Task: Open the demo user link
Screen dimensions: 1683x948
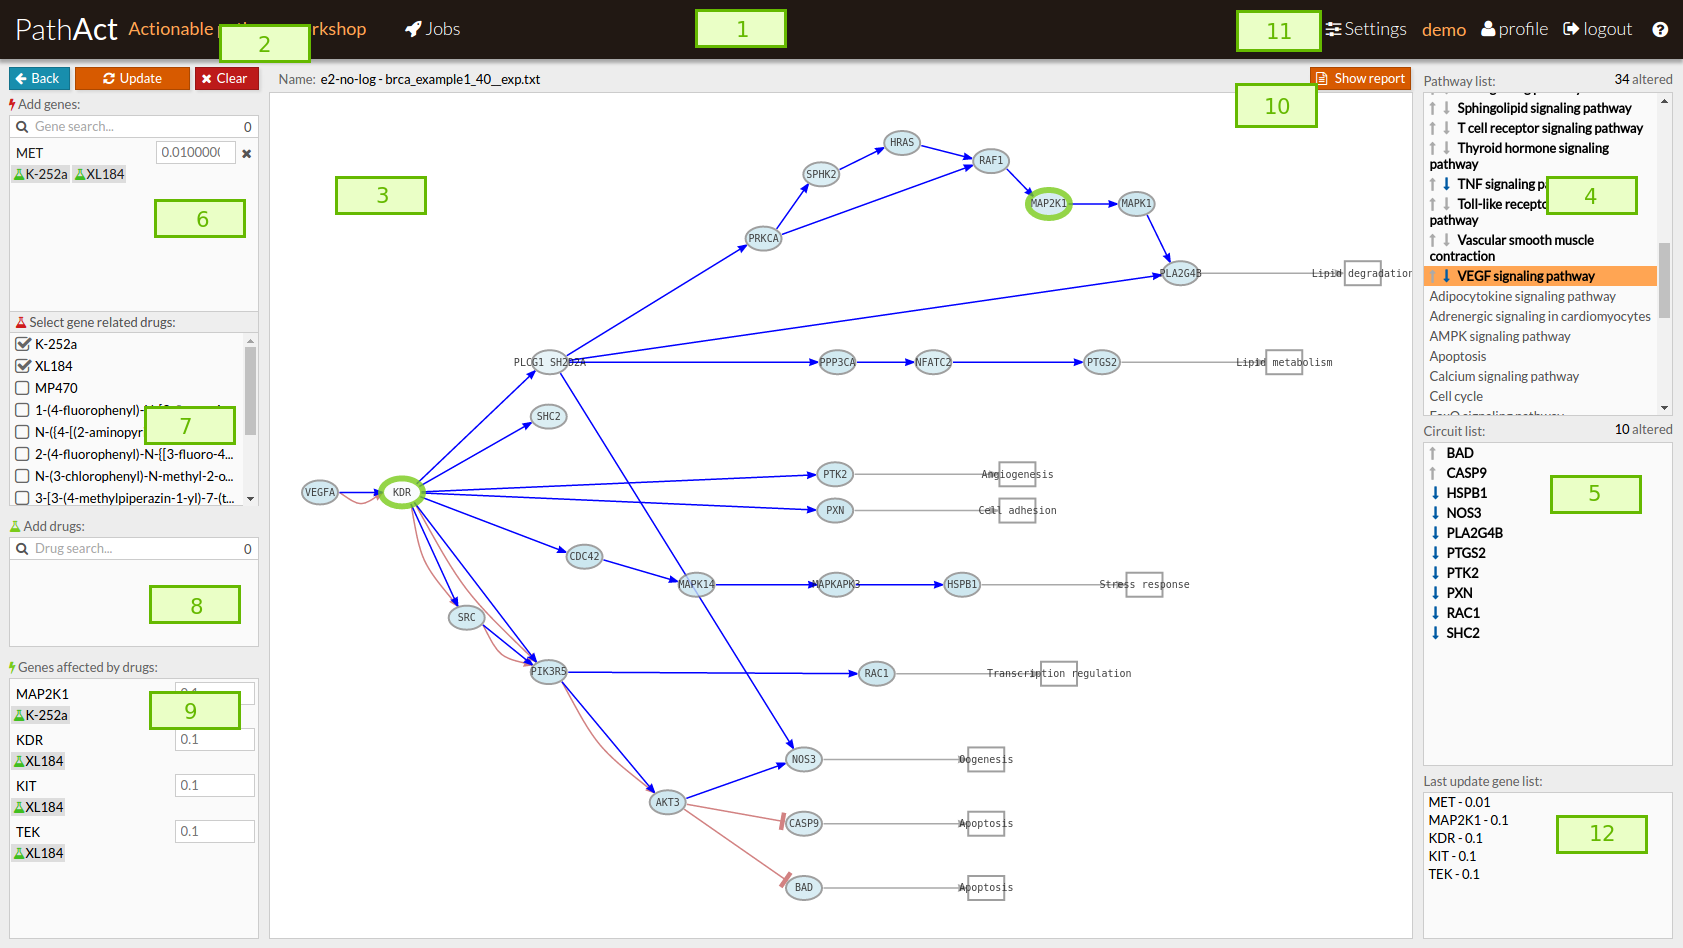Action: (x=1444, y=30)
